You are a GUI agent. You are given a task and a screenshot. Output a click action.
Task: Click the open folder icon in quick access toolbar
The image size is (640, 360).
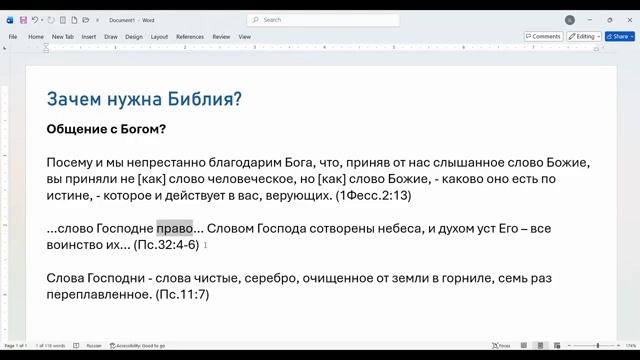(x=86, y=20)
